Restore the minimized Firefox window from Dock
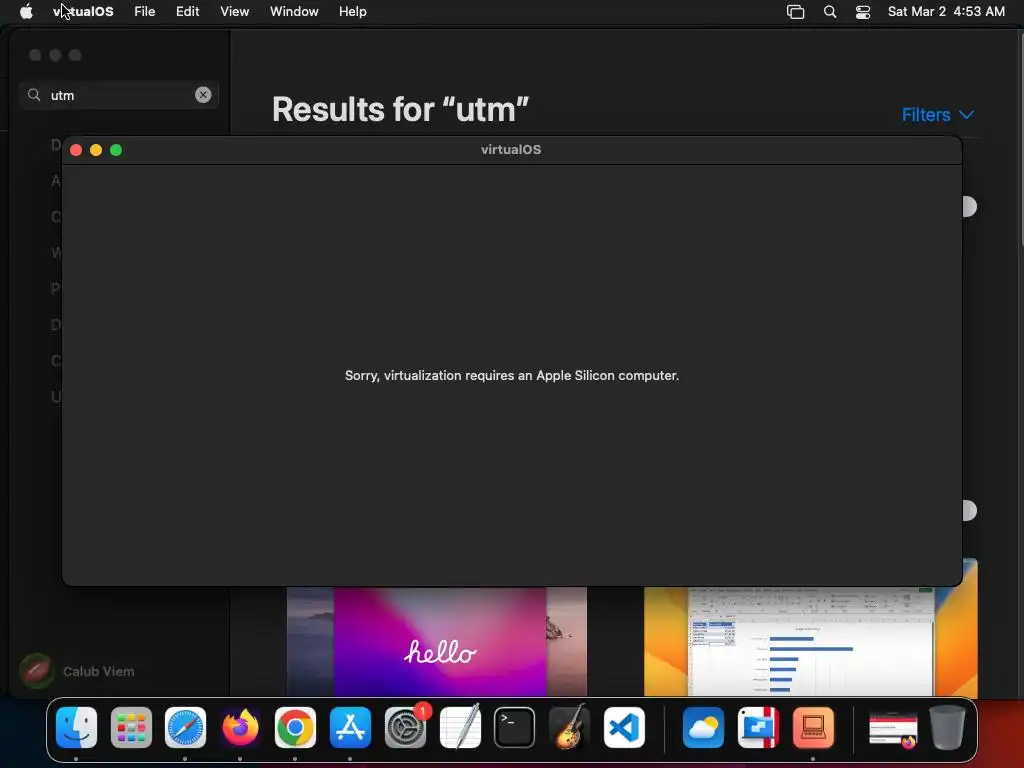The height and width of the screenshot is (768, 1024). 893,729
